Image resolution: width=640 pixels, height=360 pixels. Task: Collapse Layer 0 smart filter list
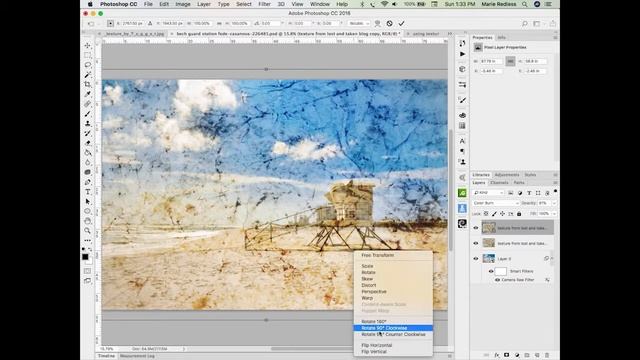point(552,259)
